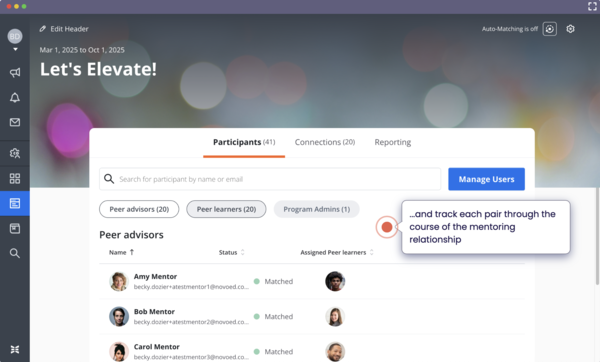Sort by the Status column header
The image size is (600, 362).
click(232, 253)
